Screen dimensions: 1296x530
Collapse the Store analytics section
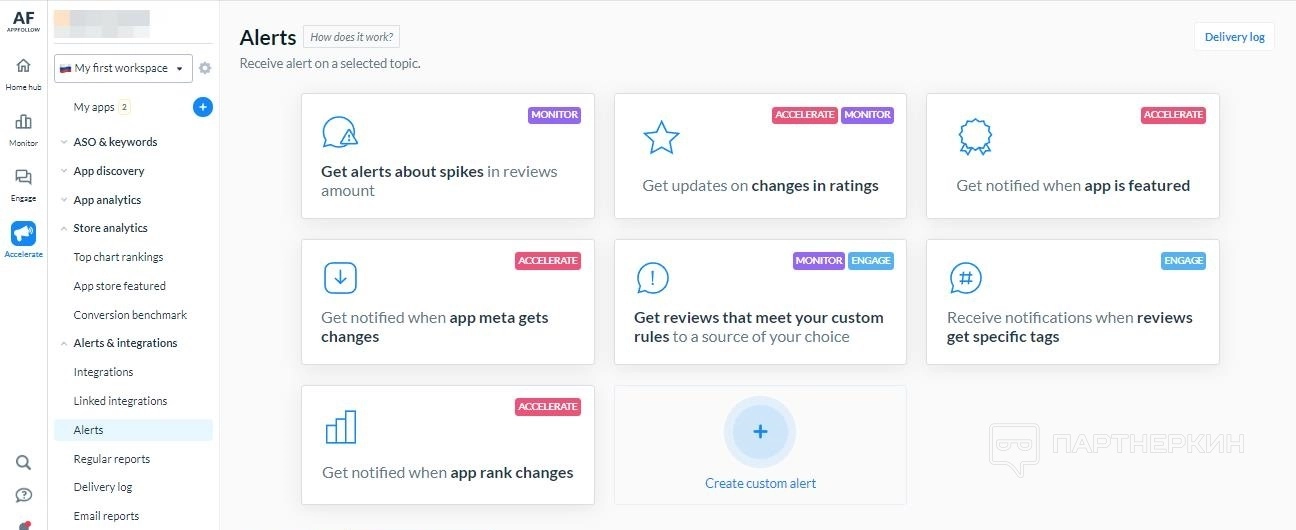pos(110,228)
